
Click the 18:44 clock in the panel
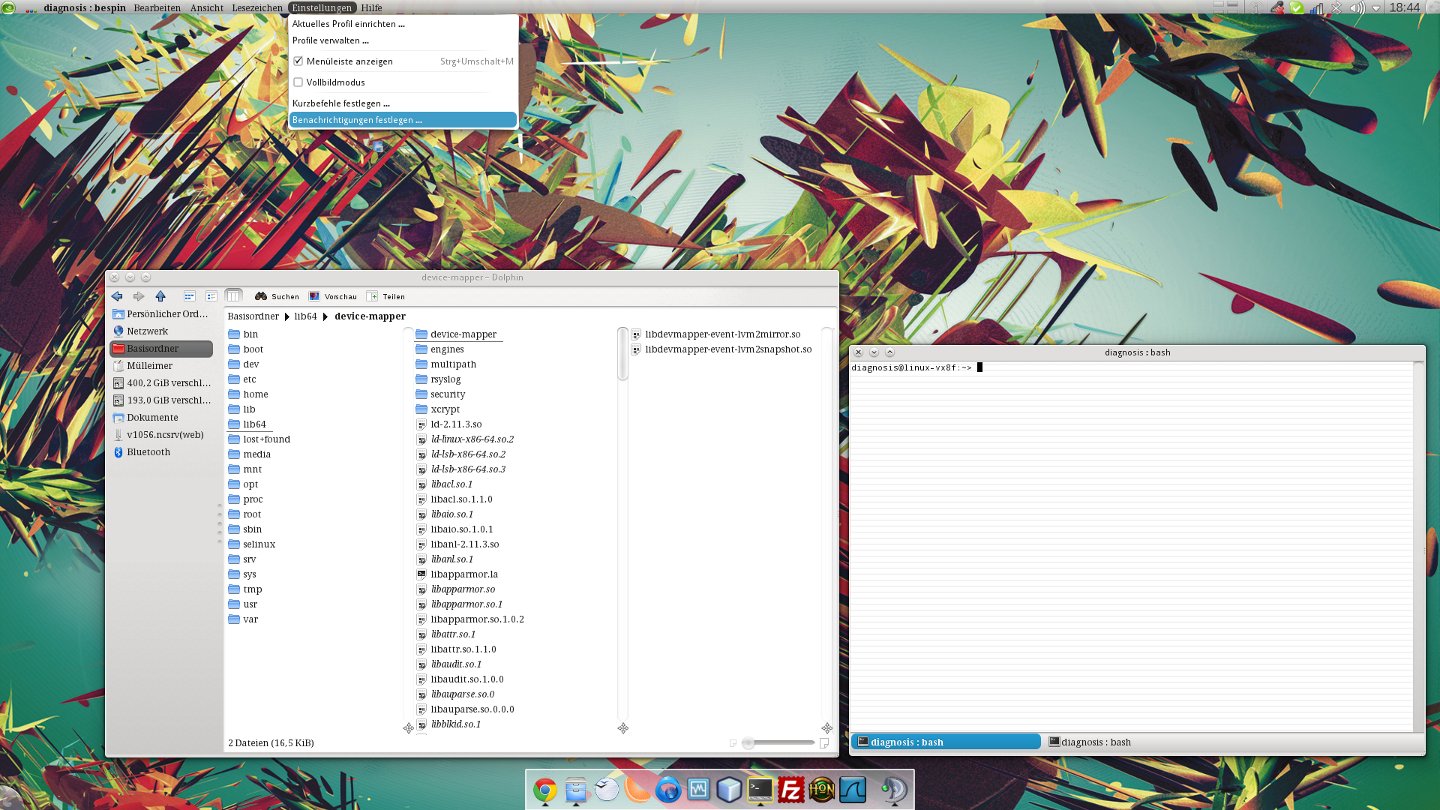(1405, 7)
